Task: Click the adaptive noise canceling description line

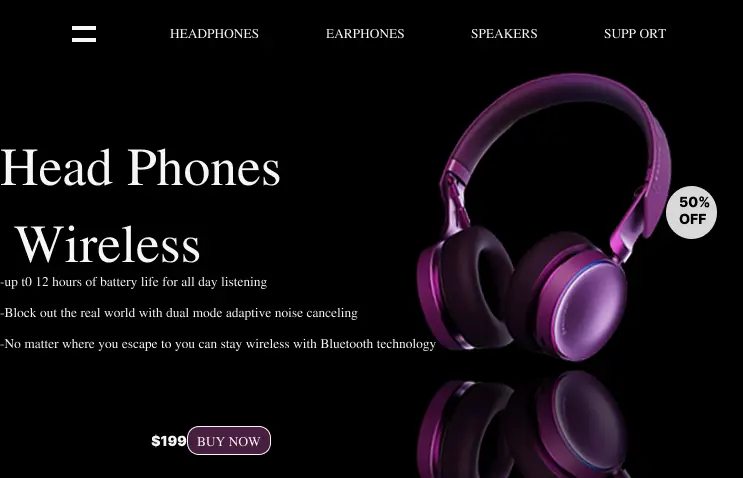Action: pyautogui.click(x=179, y=313)
